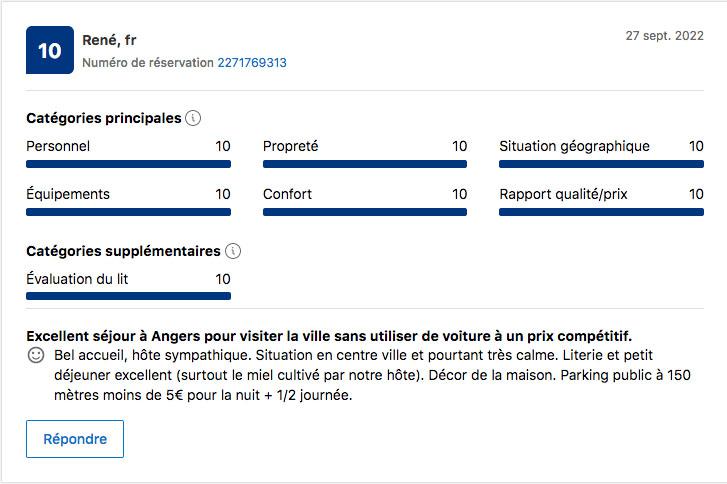Click the Évaluation du lit rating bar

(128, 296)
